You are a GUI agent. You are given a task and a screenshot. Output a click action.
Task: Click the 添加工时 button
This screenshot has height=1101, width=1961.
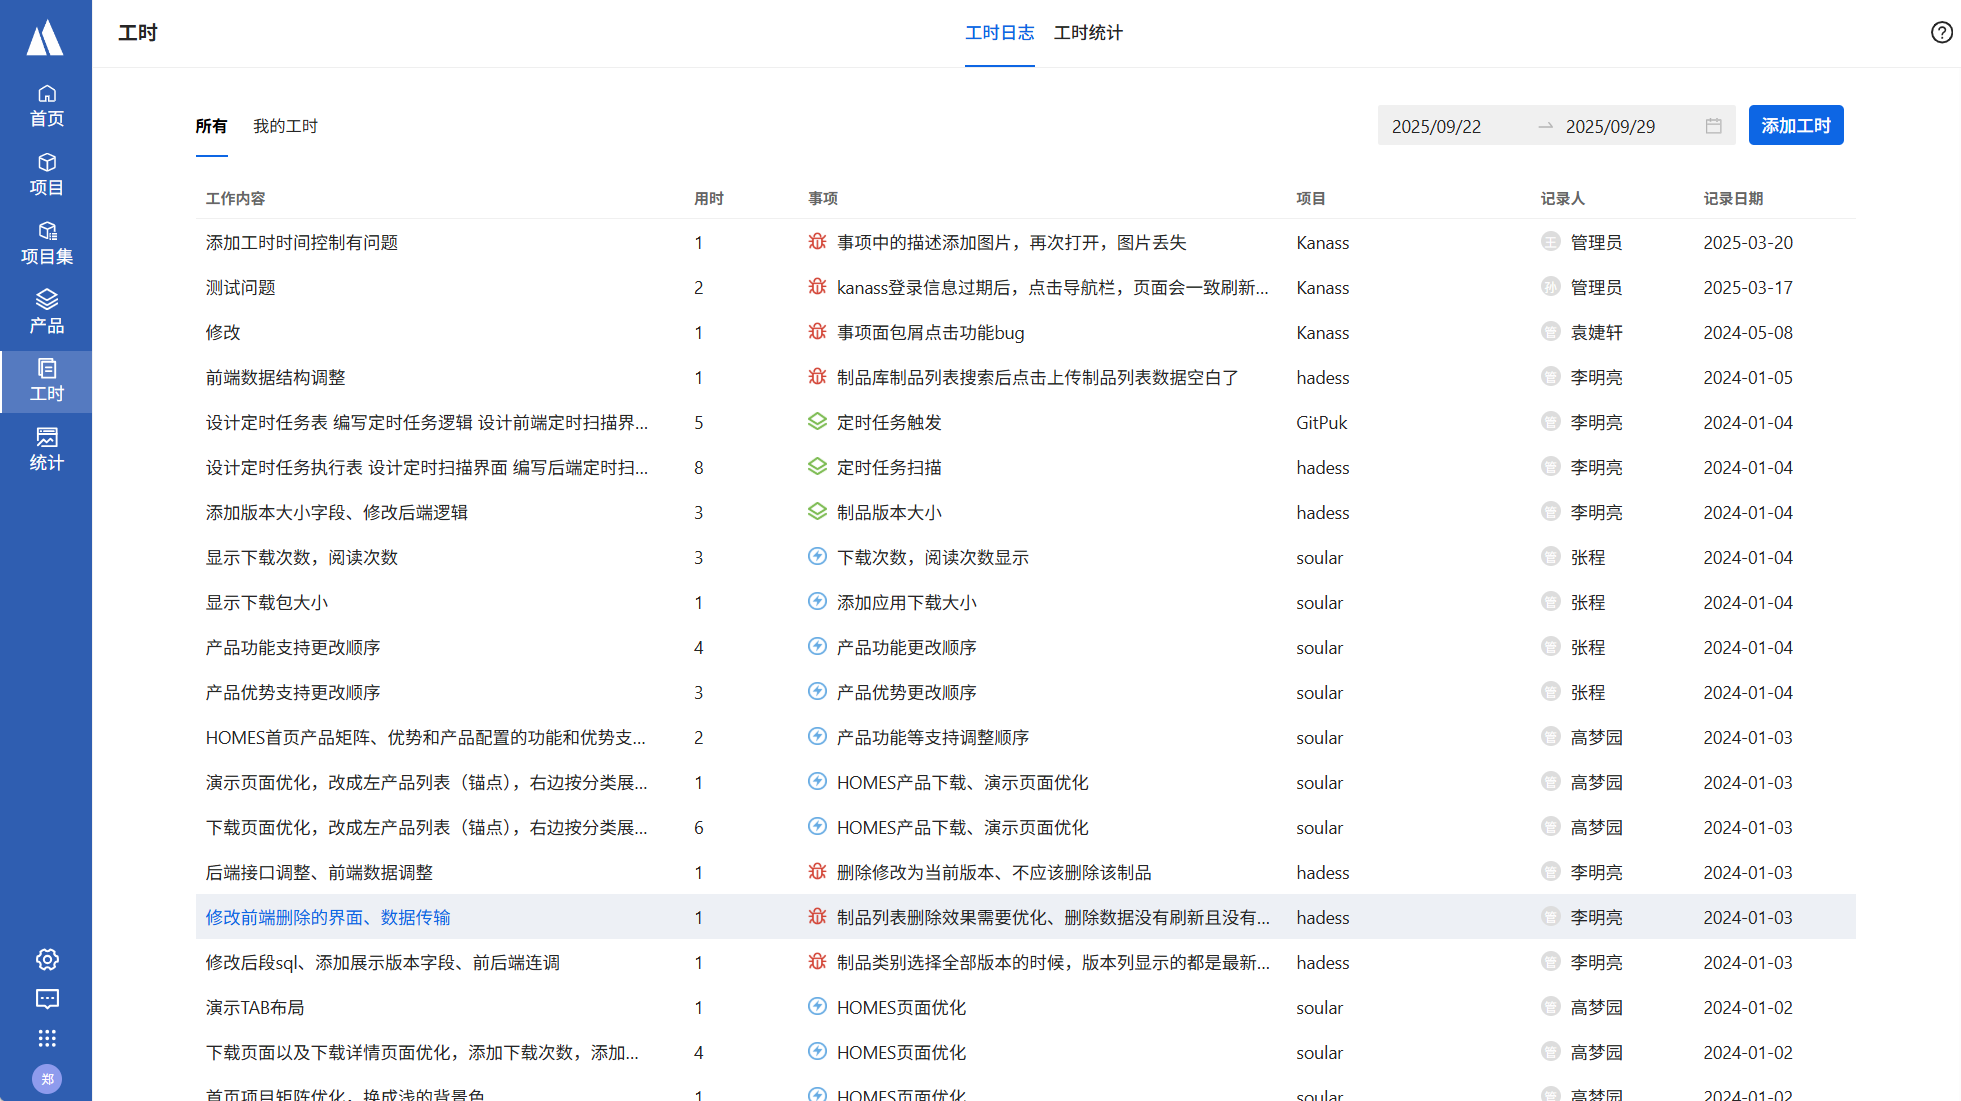click(1795, 126)
